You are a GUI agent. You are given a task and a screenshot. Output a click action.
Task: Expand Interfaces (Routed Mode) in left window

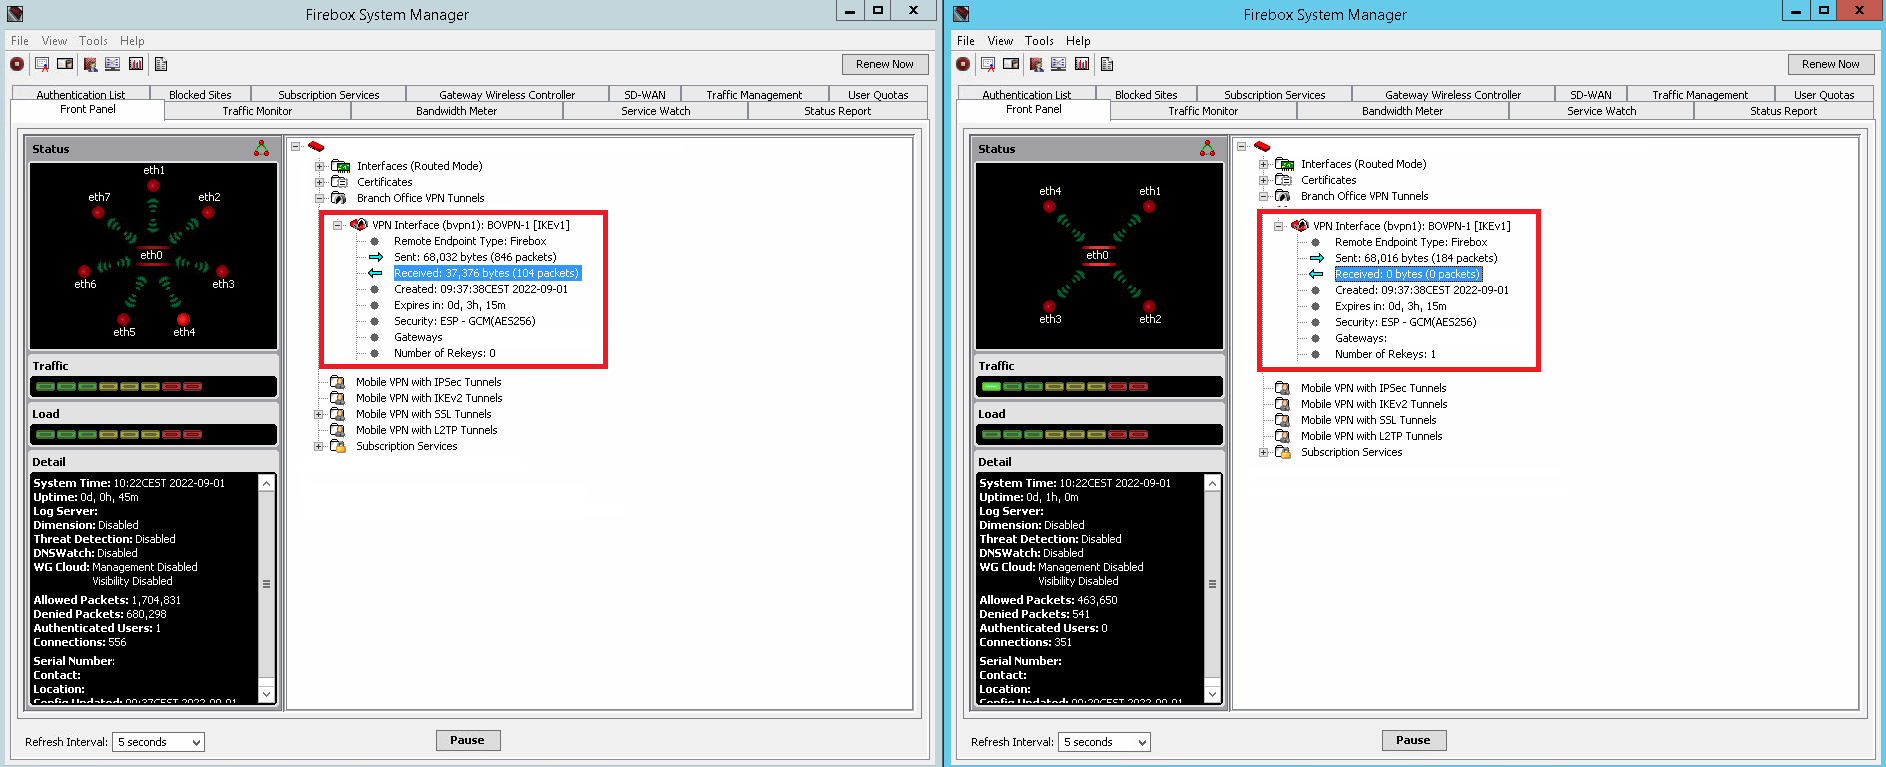point(320,166)
